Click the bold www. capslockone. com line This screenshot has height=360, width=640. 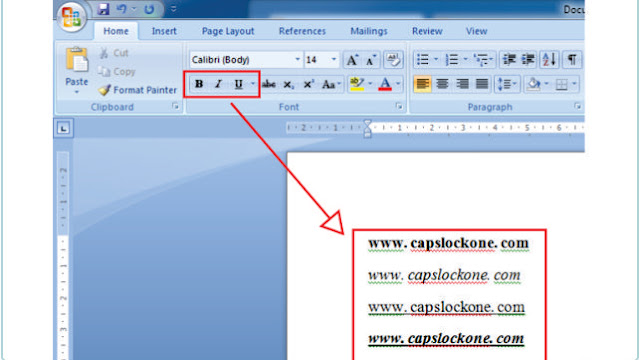[x=448, y=243]
